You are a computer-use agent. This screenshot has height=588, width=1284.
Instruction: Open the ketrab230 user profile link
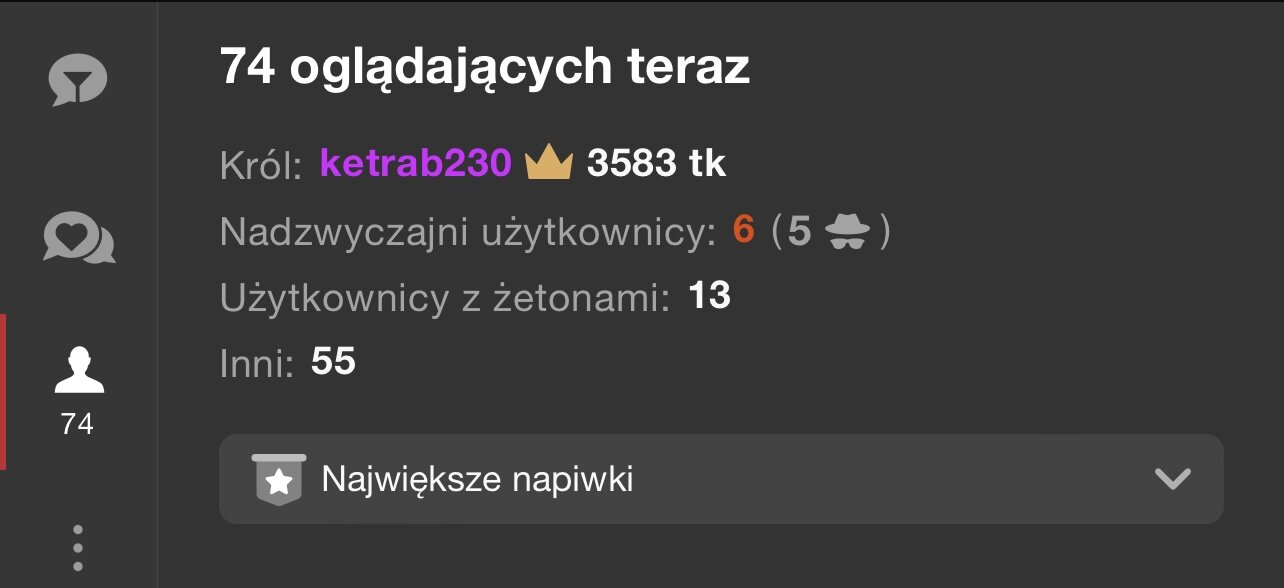click(416, 162)
